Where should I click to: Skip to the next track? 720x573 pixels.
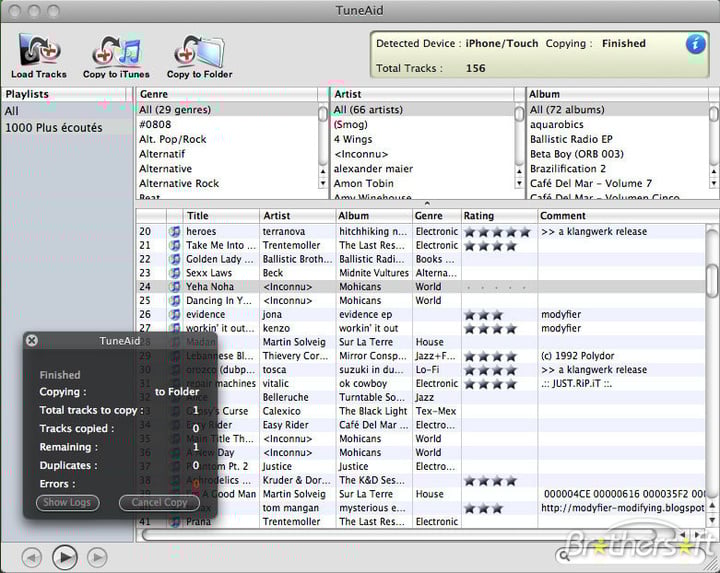pos(97,557)
